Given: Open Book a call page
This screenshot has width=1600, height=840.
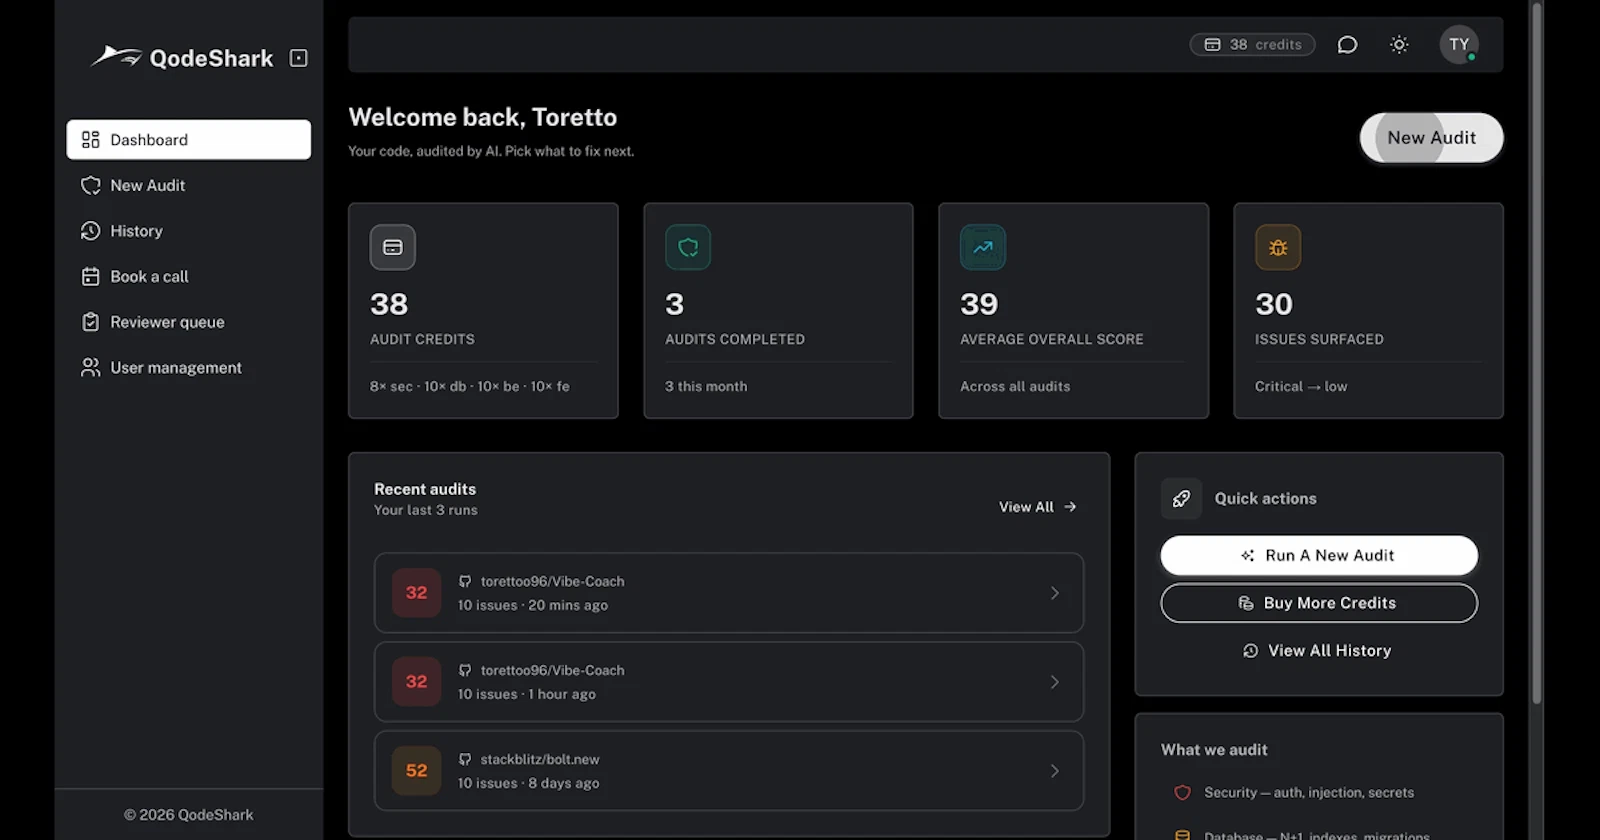Looking at the screenshot, I should coord(189,276).
